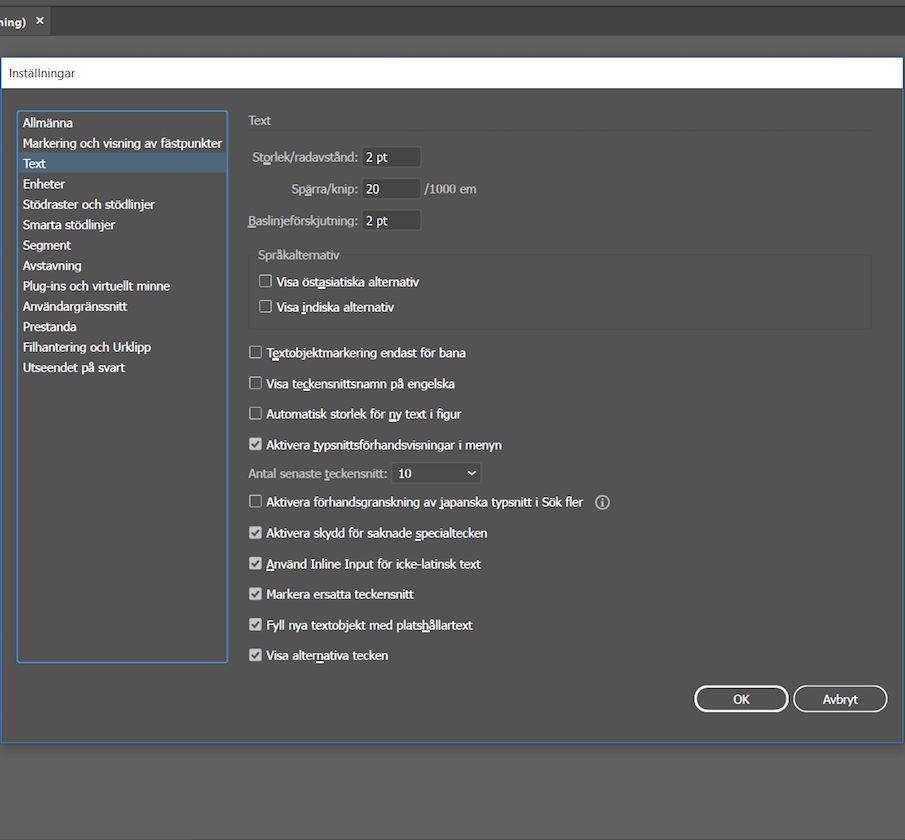This screenshot has height=840, width=905.
Task: Open Markering och visning av fästpunkter
Action: (122, 143)
